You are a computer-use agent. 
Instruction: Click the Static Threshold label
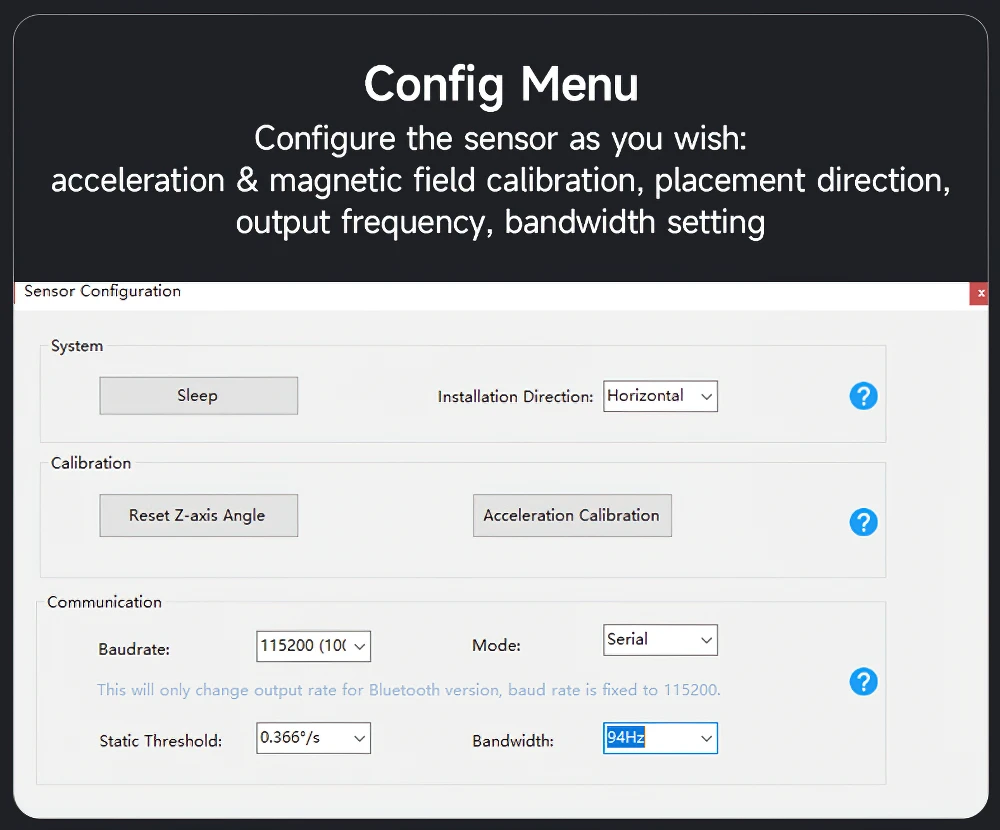[161, 741]
